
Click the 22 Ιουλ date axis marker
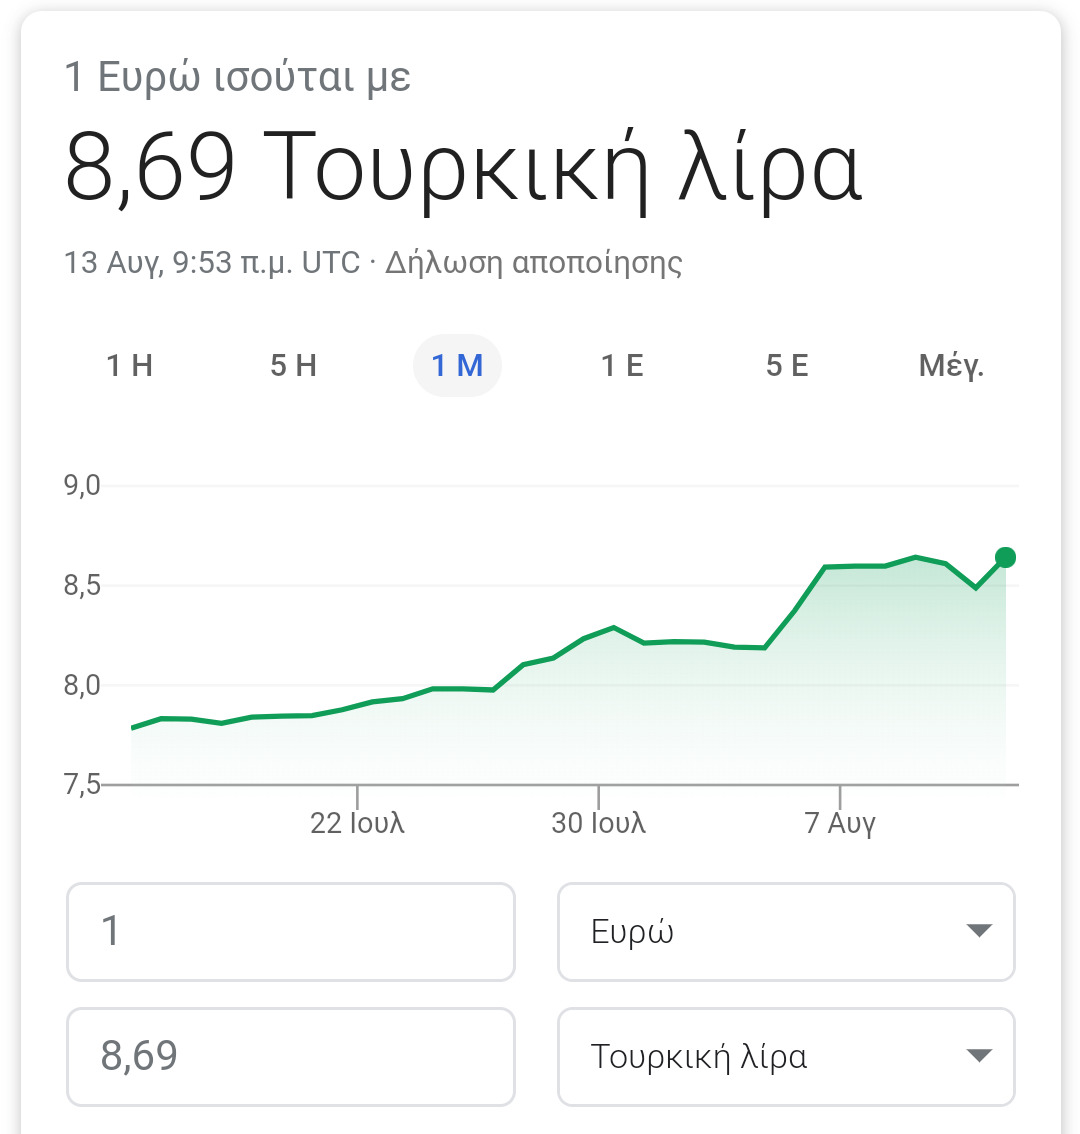[x=357, y=823]
